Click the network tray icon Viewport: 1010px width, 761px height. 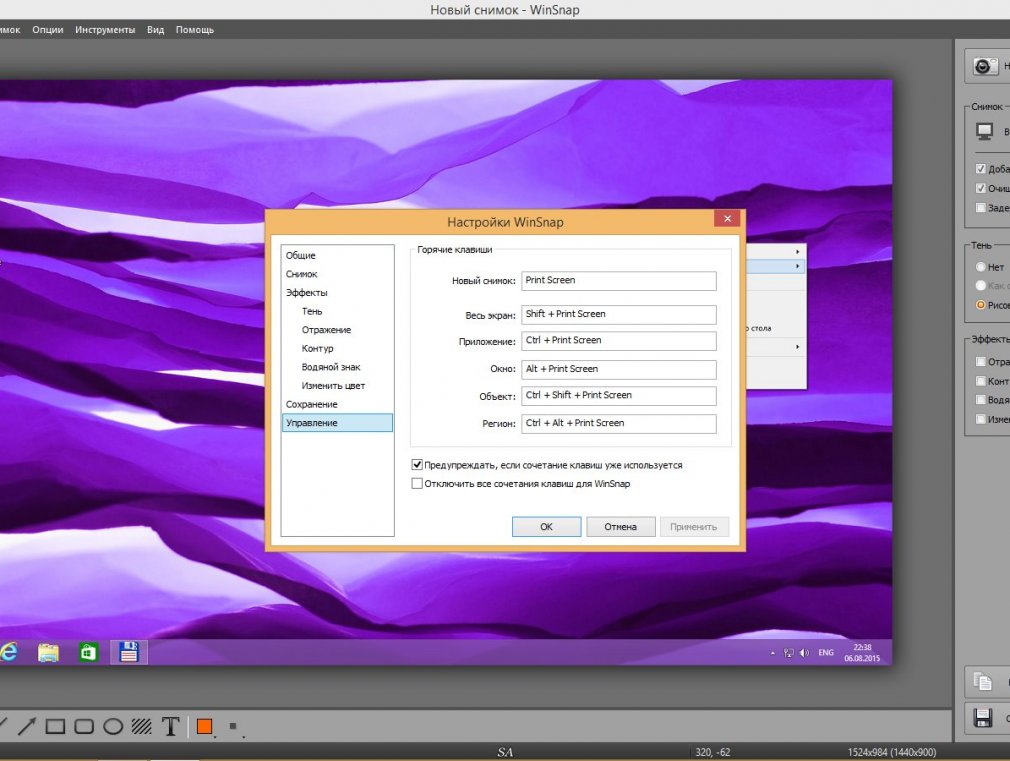click(788, 653)
